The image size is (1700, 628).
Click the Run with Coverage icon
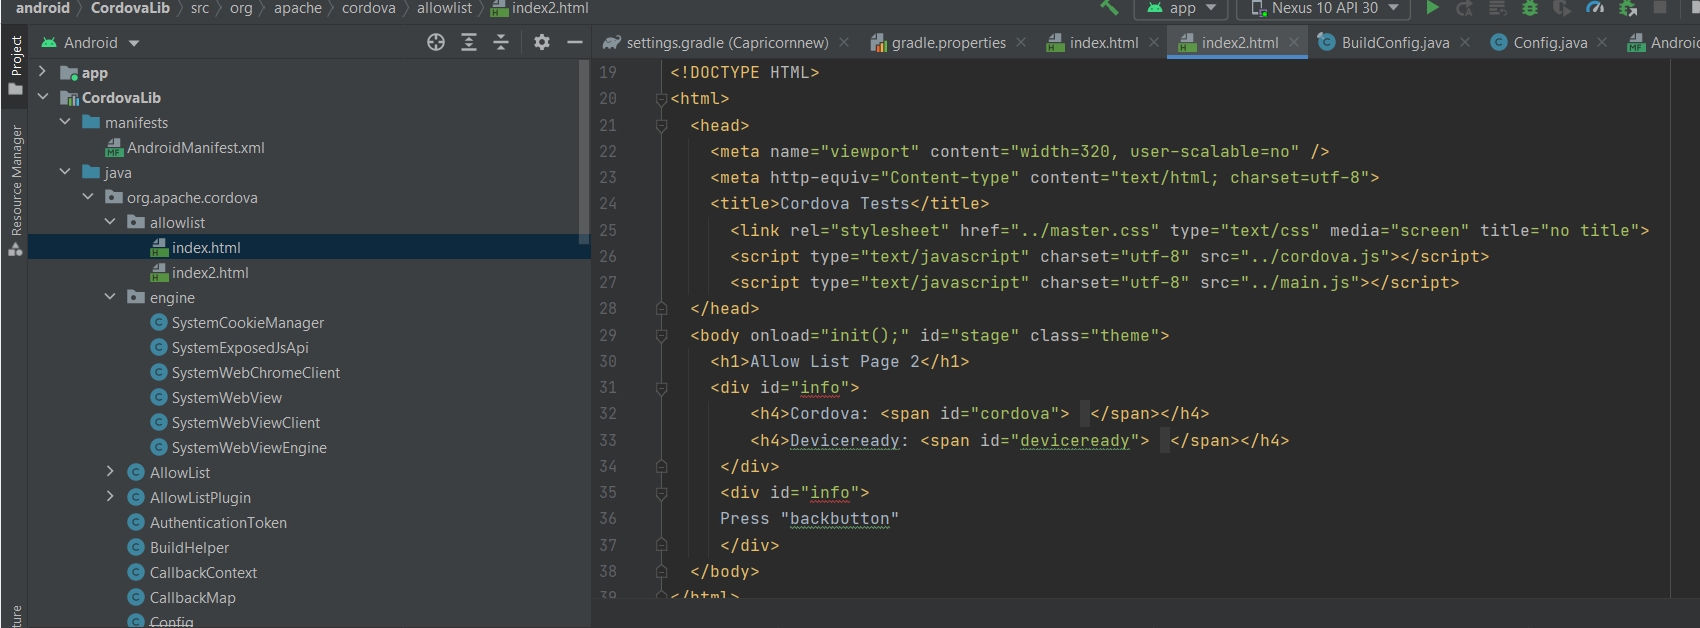pos(1562,8)
